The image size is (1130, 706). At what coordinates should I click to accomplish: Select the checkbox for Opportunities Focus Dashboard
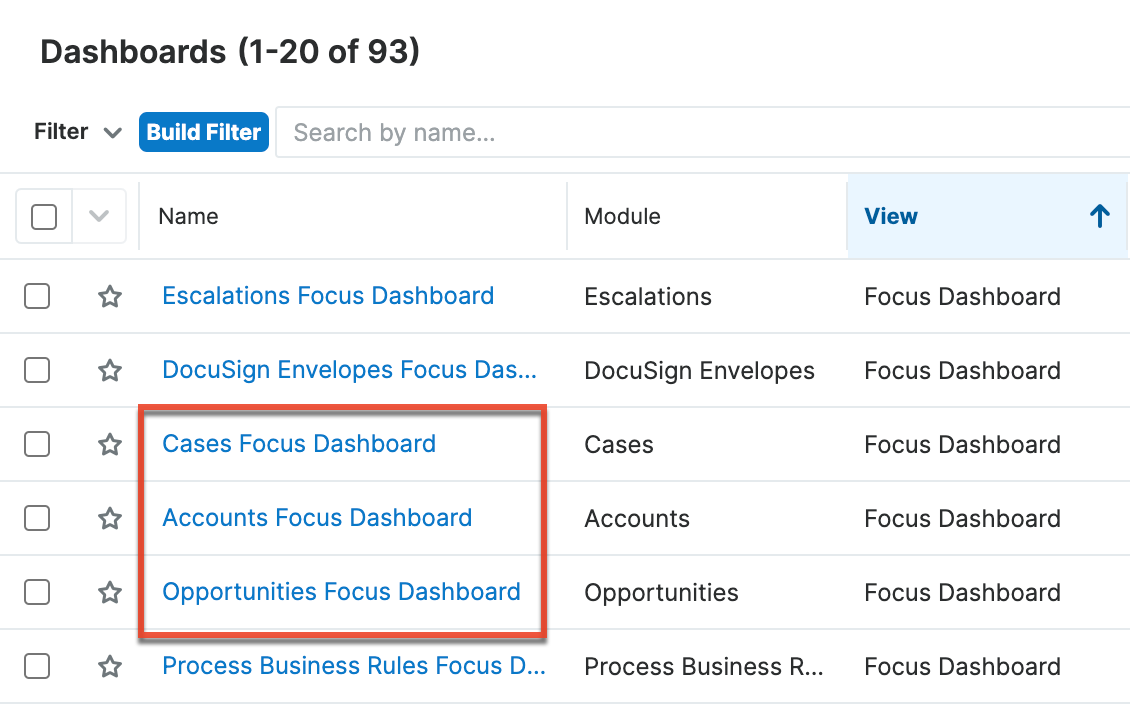pyautogui.click(x=37, y=592)
